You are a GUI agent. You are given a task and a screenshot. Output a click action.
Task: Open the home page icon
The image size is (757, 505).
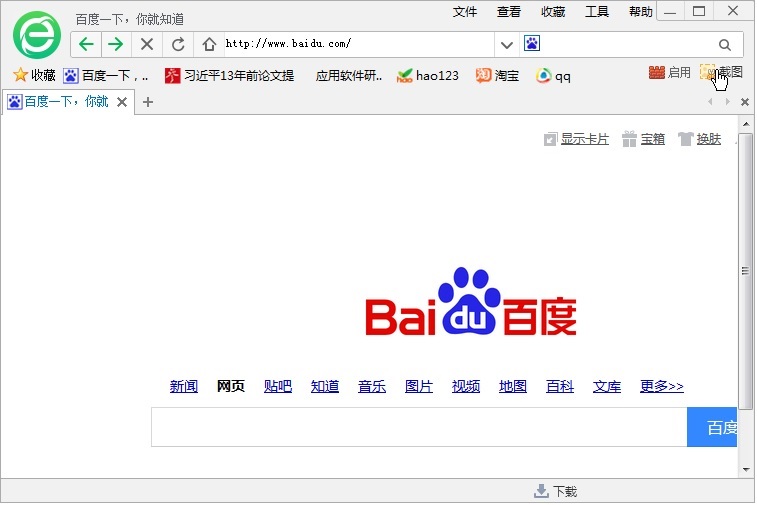point(209,44)
